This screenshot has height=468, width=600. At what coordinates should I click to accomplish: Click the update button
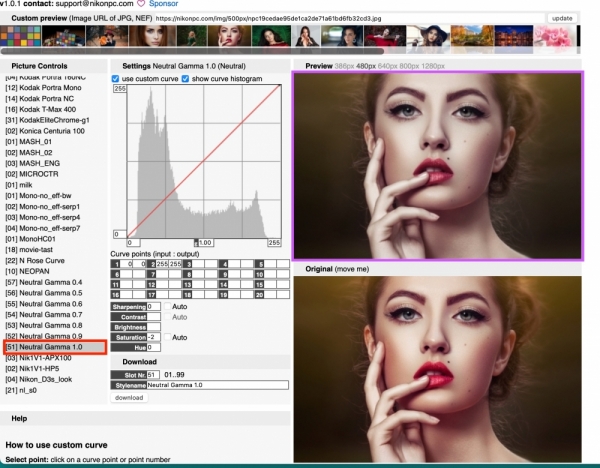[x=562, y=18]
